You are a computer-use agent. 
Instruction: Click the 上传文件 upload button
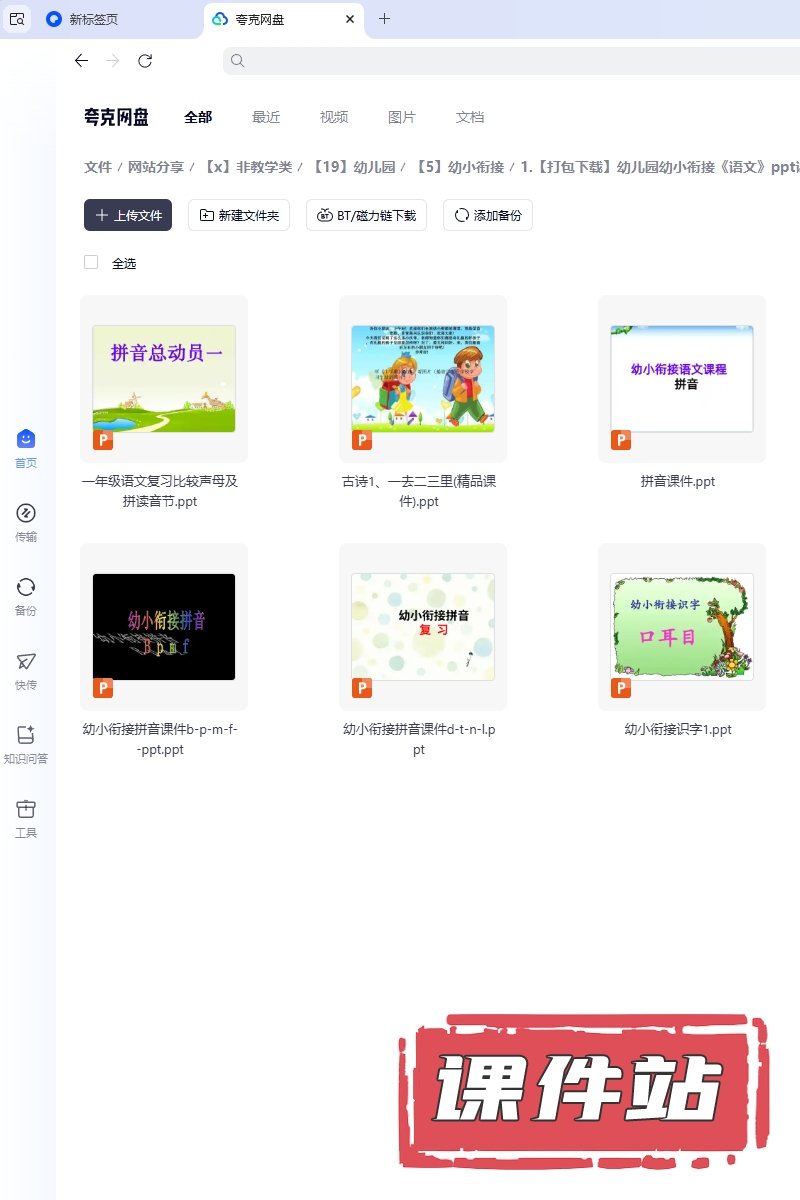click(128, 215)
